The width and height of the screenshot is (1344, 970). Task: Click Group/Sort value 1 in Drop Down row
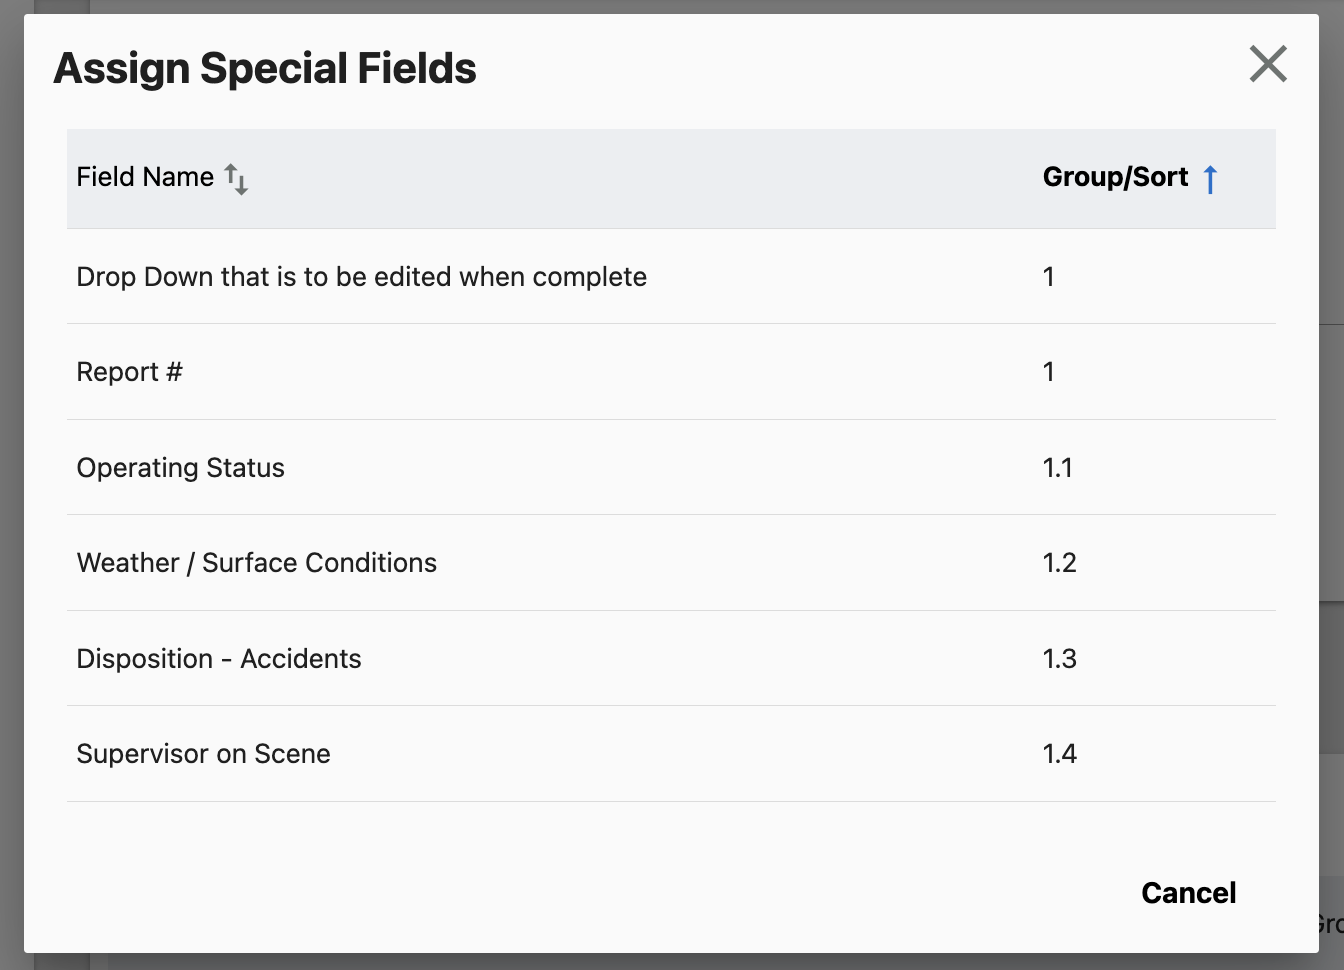coord(1048,277)
